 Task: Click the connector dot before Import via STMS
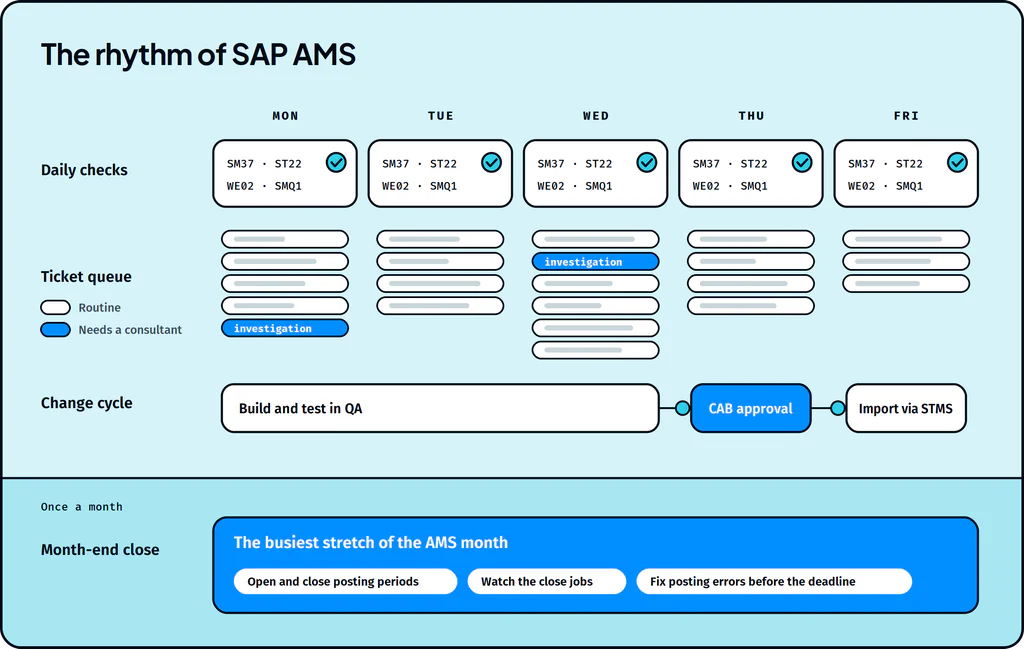838,408
